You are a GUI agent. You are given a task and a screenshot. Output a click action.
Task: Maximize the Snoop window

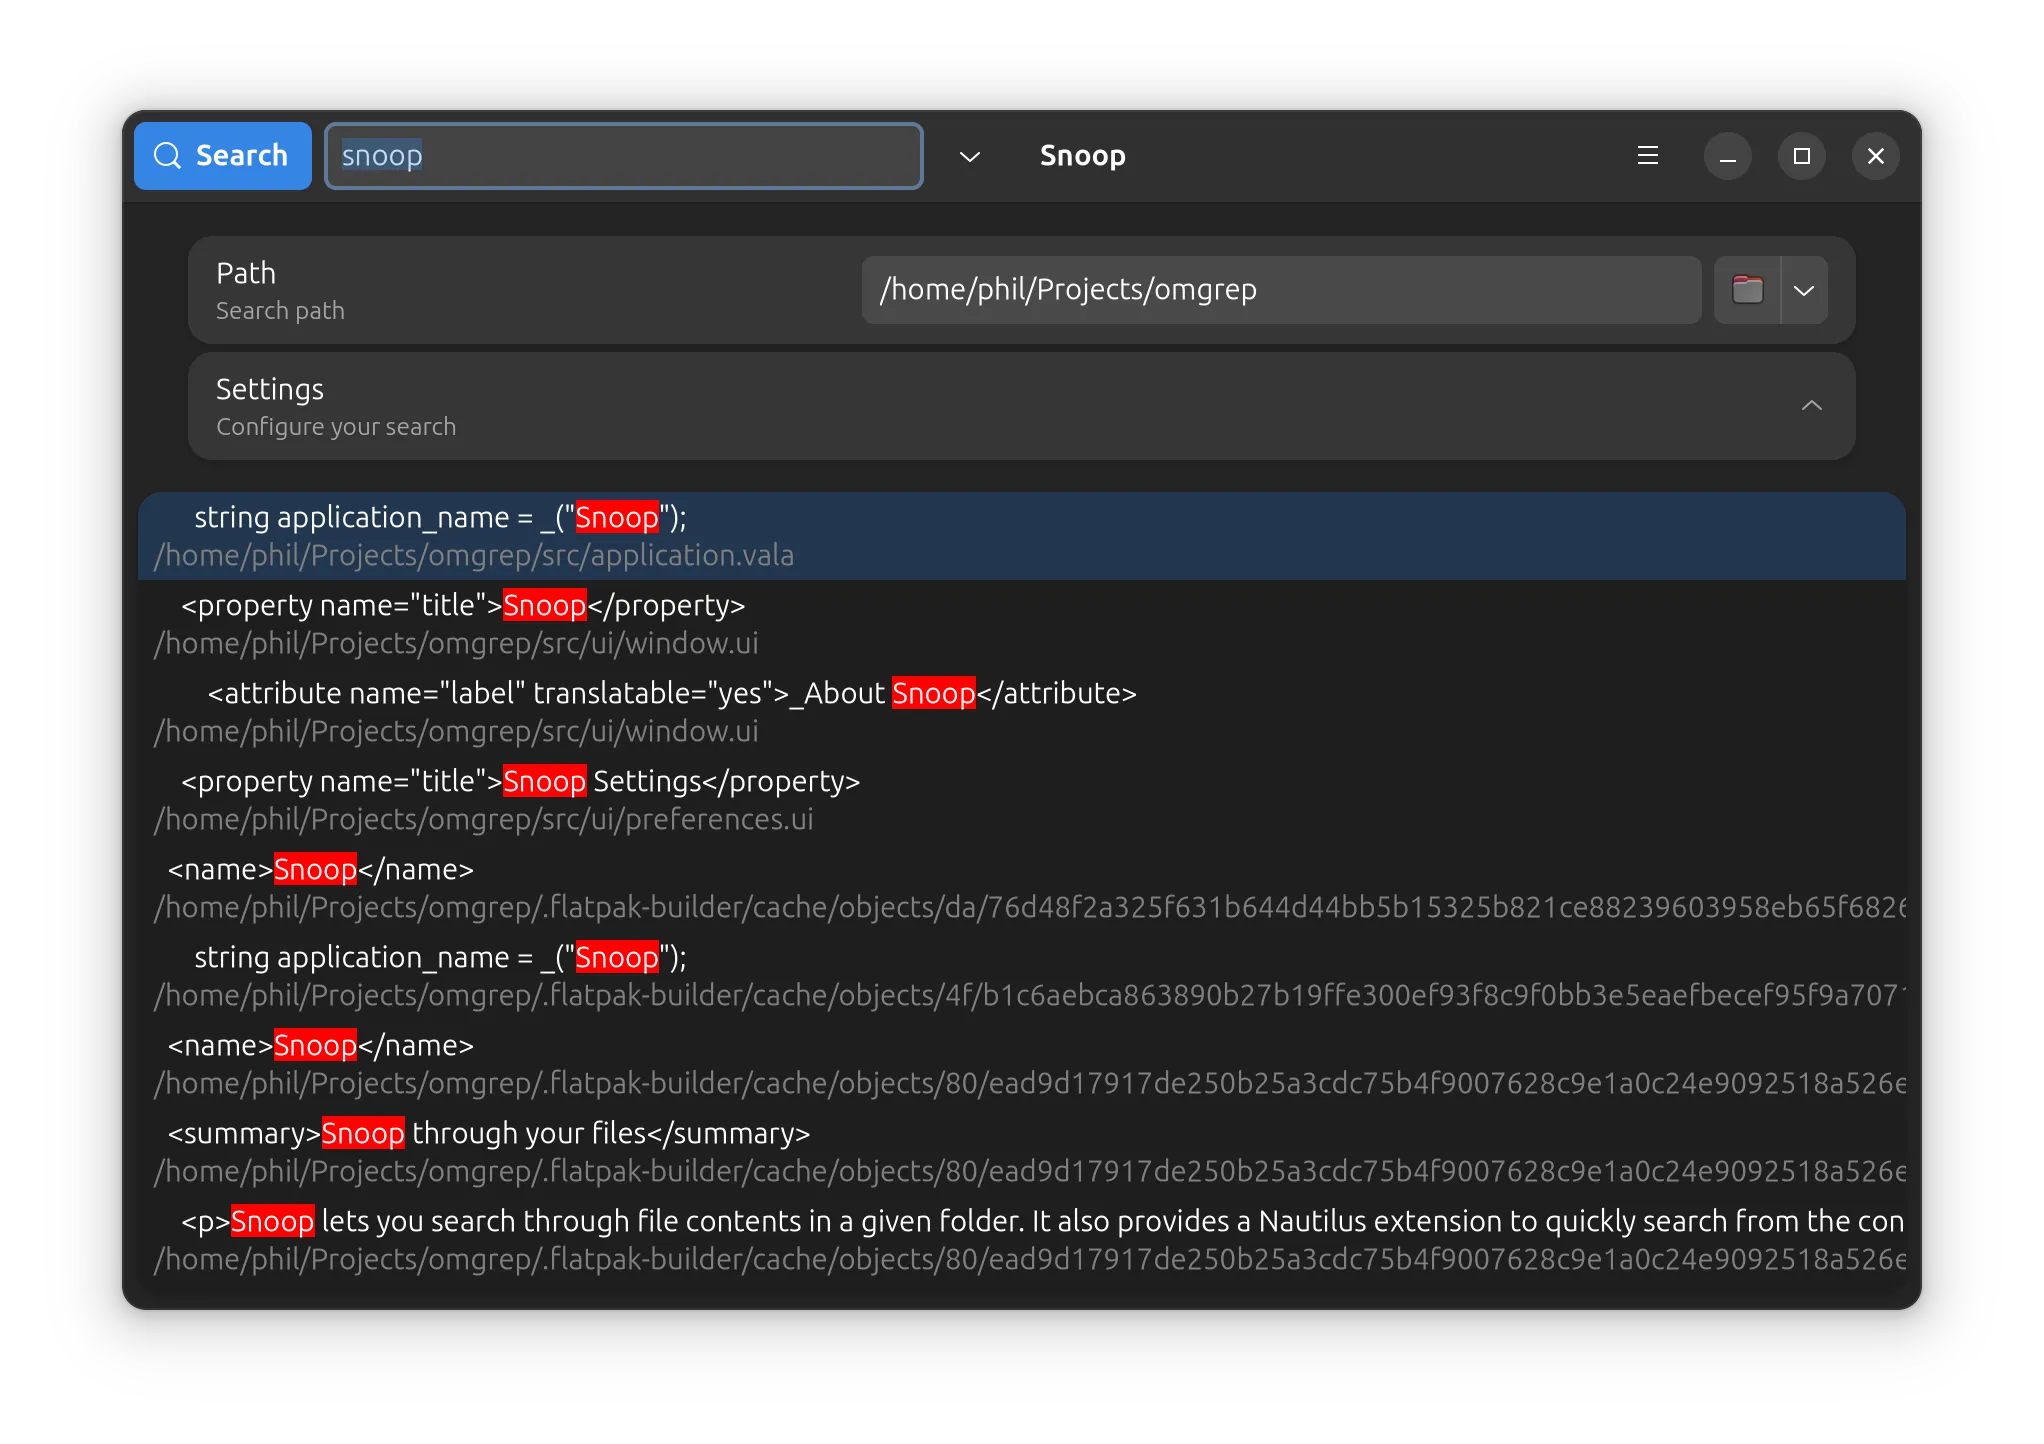coord(1801,156)
